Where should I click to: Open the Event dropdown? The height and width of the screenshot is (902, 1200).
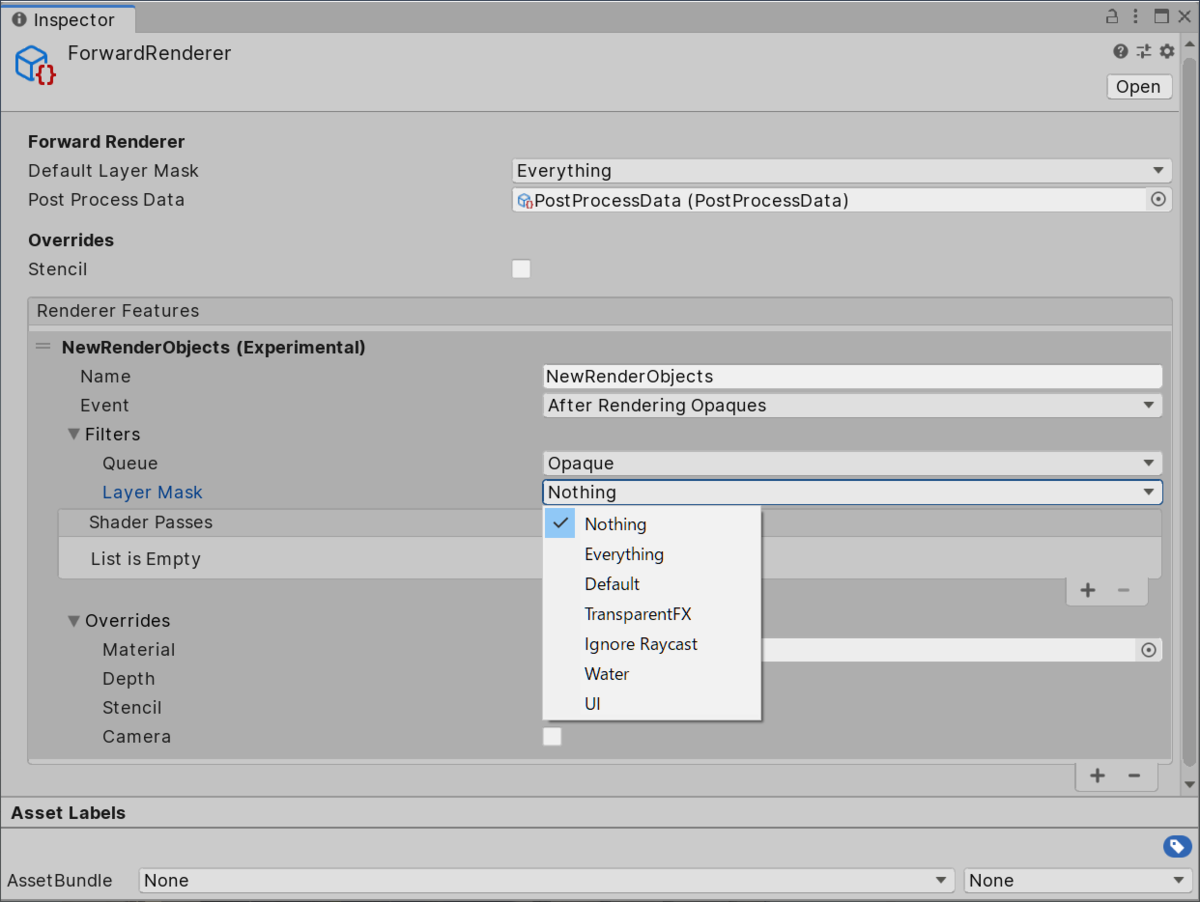tap(853, 405)
